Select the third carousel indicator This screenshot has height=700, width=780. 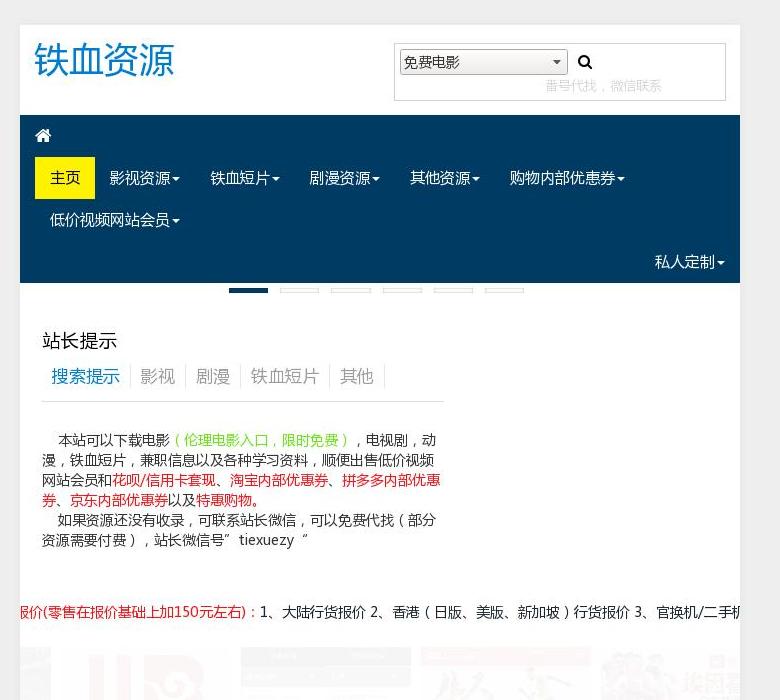pos(351,291)
